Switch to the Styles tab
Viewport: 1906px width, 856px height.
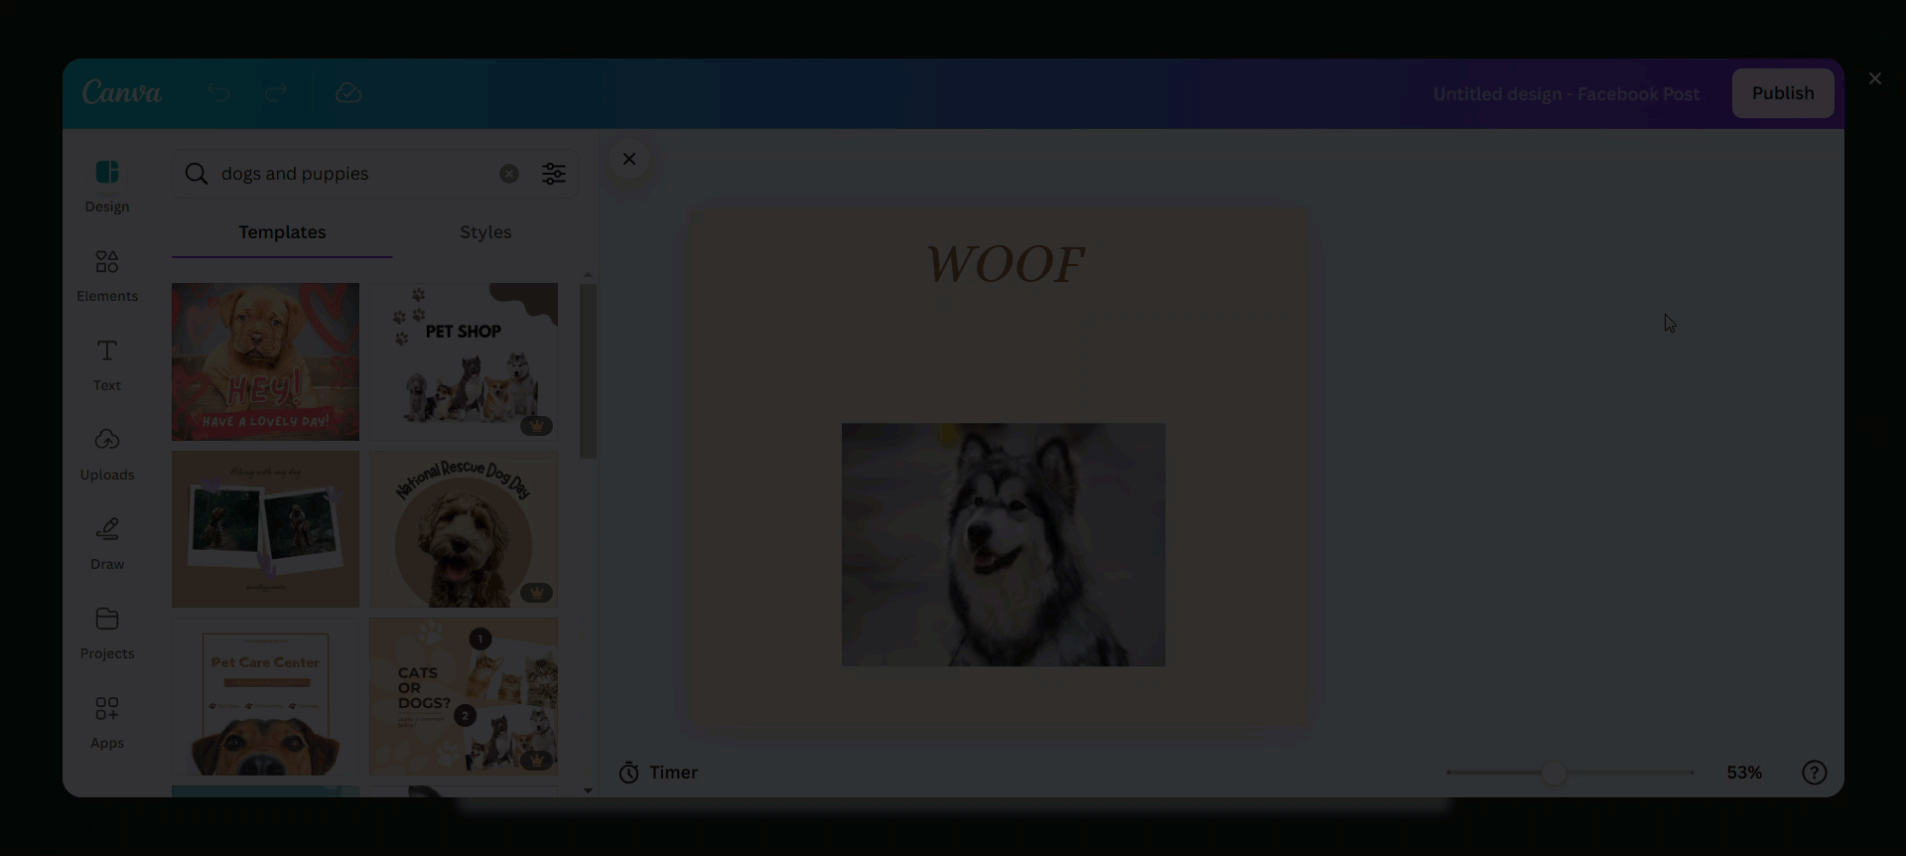pyautogui.click(x=485, y=232)
